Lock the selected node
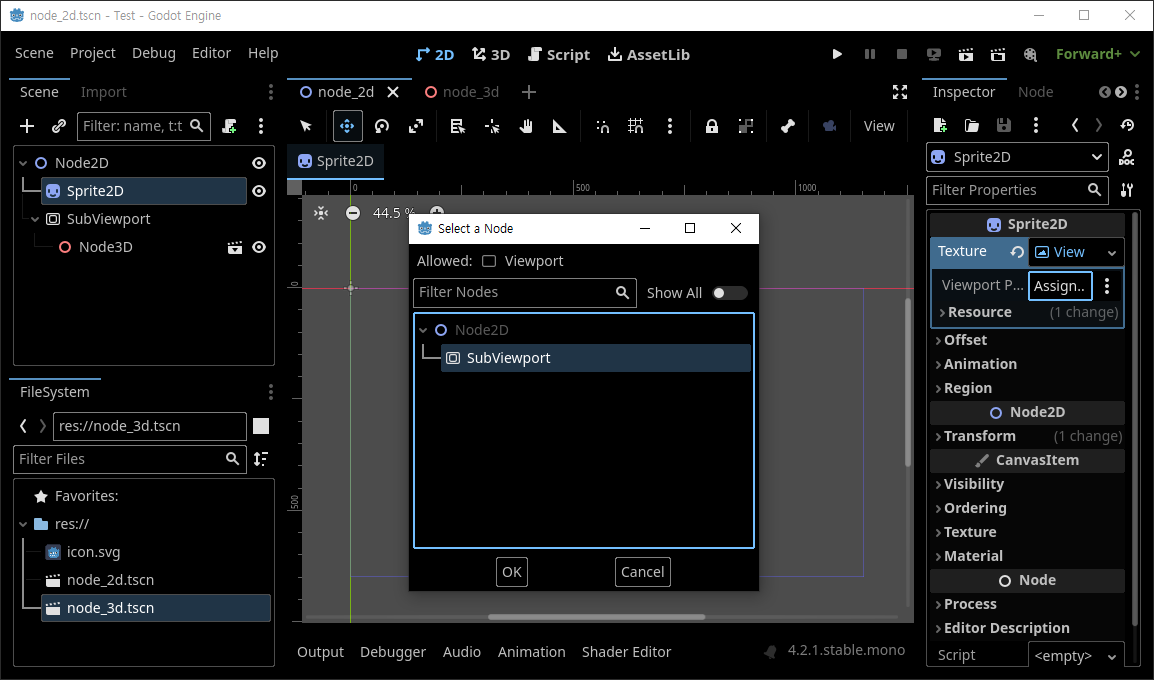This screenshot has height=680, width=1154. click(x=712, y=126)
